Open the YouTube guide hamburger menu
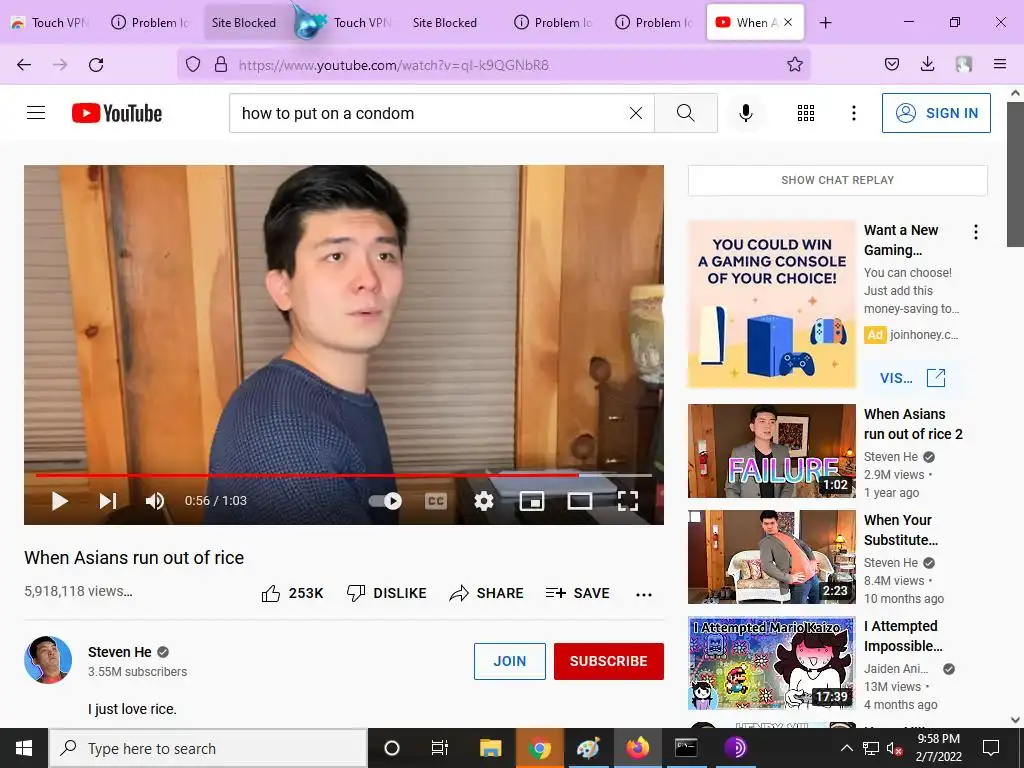Image resolution: width=1024 pixels, height=768 pixels. [x=36, y=113]
